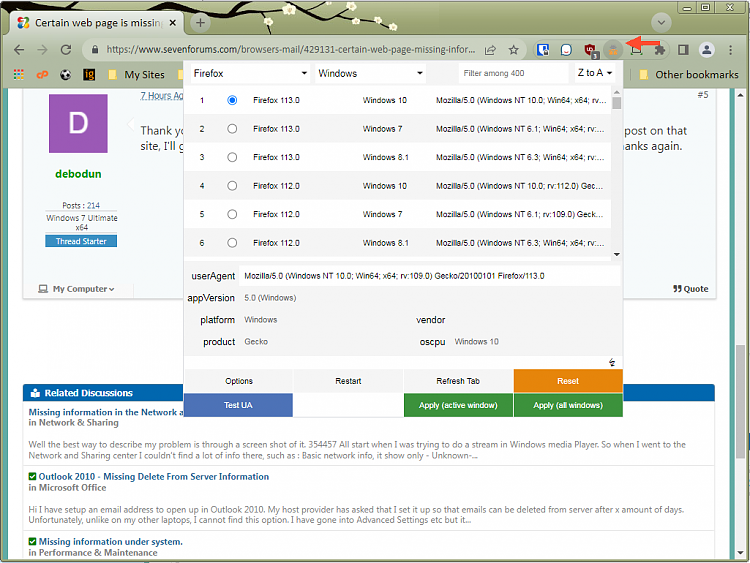Quote debodun's post

(690, 288)
